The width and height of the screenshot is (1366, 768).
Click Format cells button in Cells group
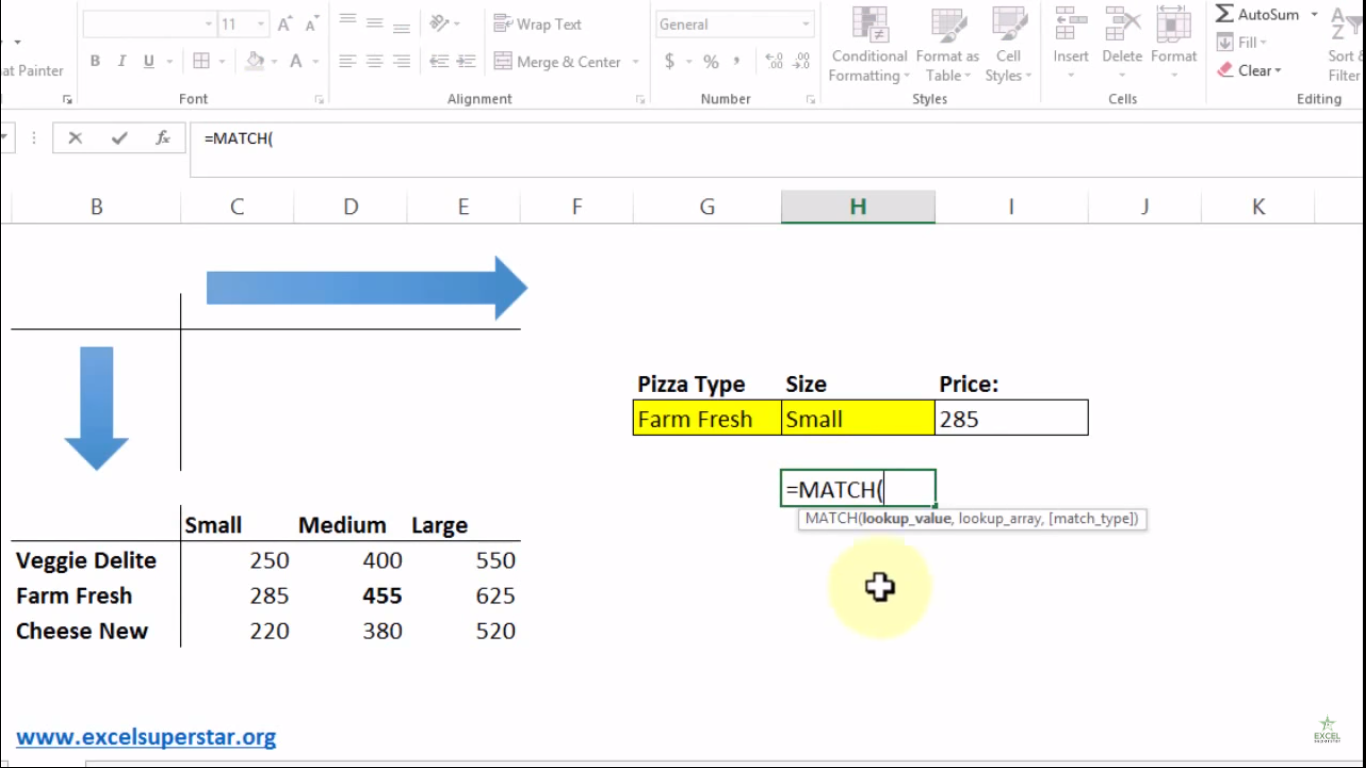(x=1173, y=45)
